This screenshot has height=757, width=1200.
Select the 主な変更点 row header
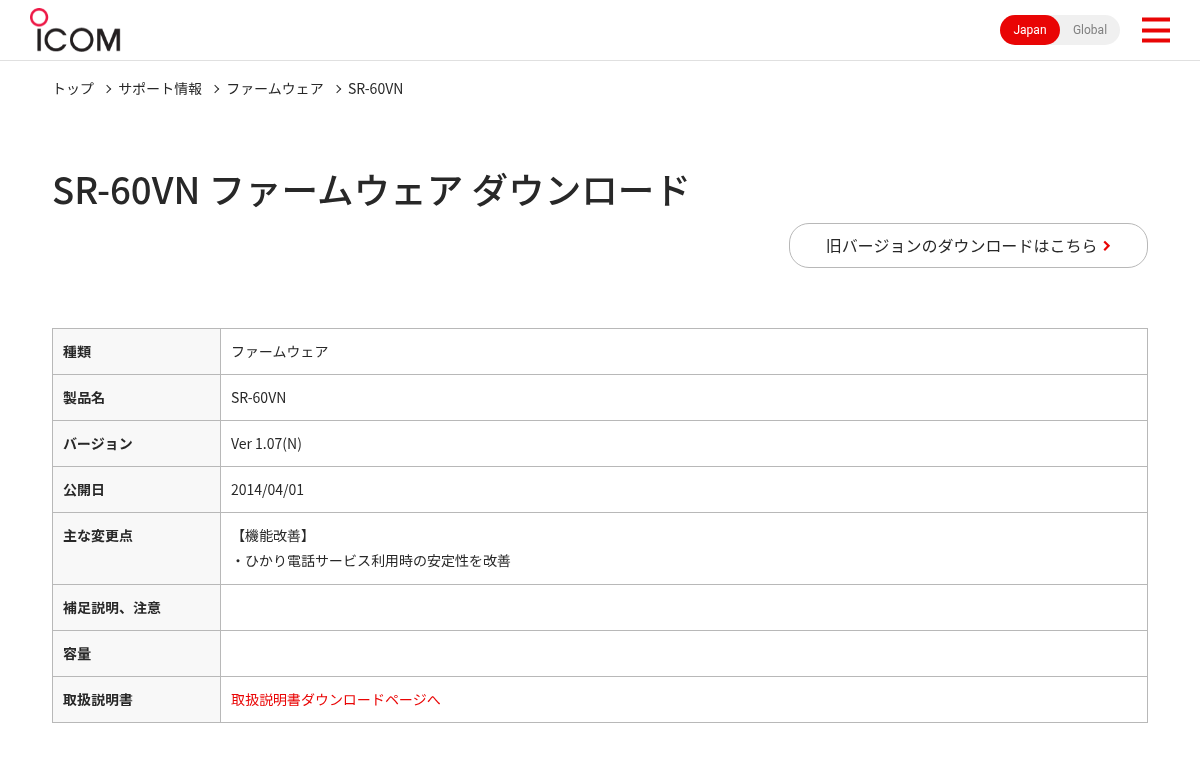click(137, 549)
